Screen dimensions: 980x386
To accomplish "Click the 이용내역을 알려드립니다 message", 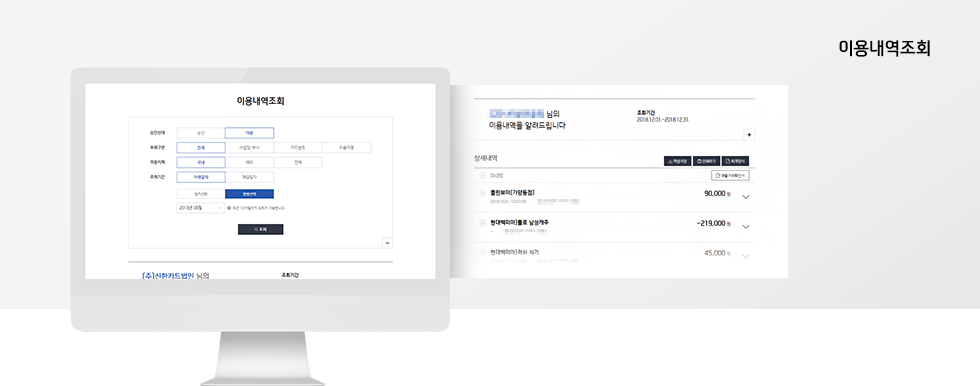I will click(x=527, y=125).
